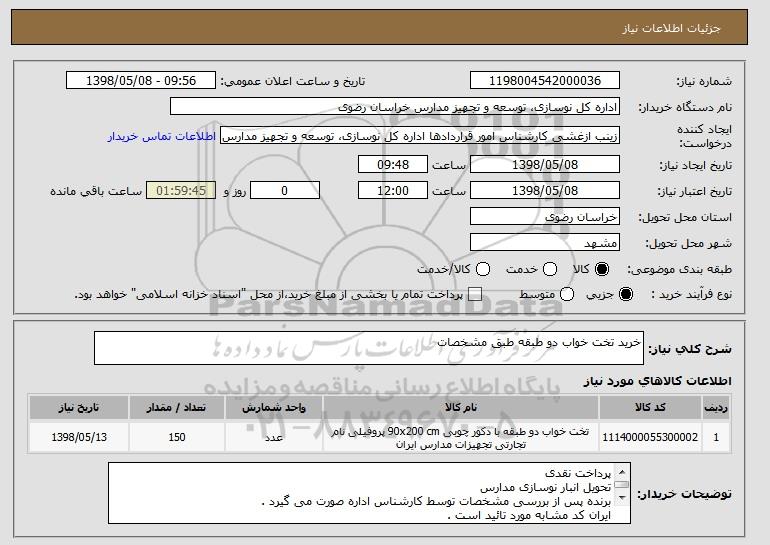This screenshot has height=545, width=770.
Task: Select the کالا radio button
Action: (x=602, y=269)
